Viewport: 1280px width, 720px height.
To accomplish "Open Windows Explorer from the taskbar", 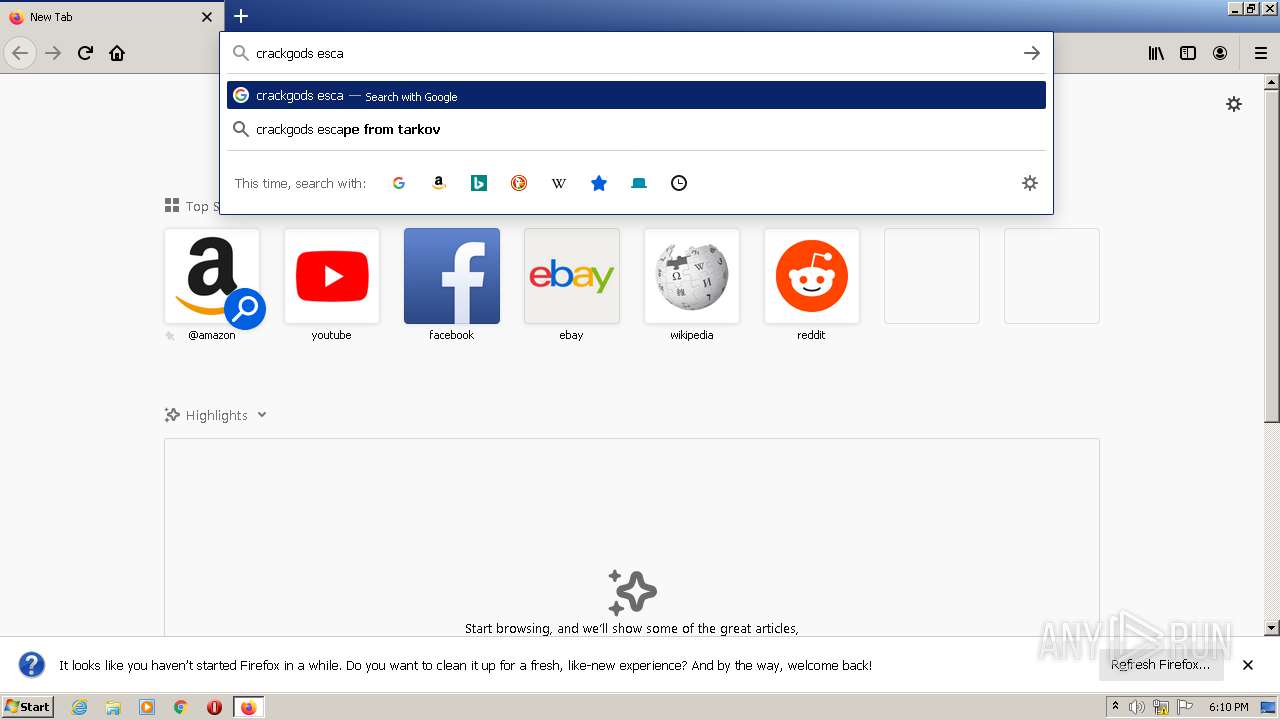I will [x=113, y=707].
